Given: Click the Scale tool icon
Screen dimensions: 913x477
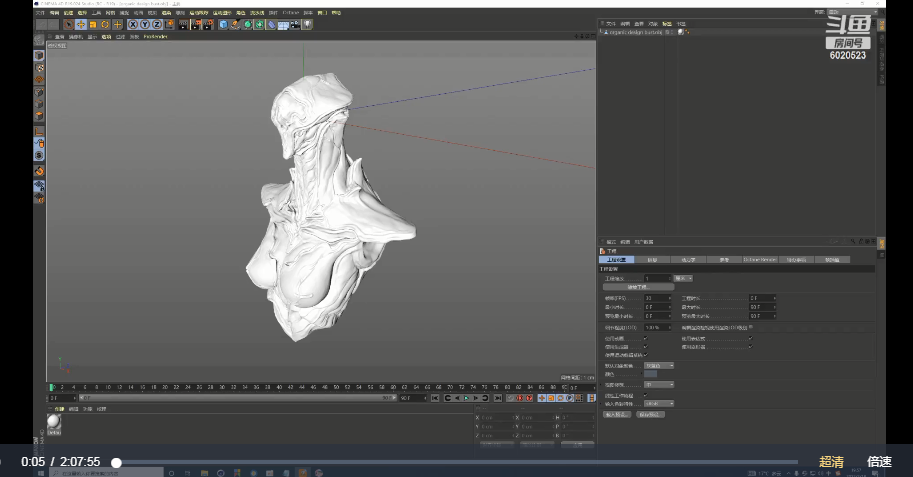Looking at the screenshot, I should pos(94,24).
